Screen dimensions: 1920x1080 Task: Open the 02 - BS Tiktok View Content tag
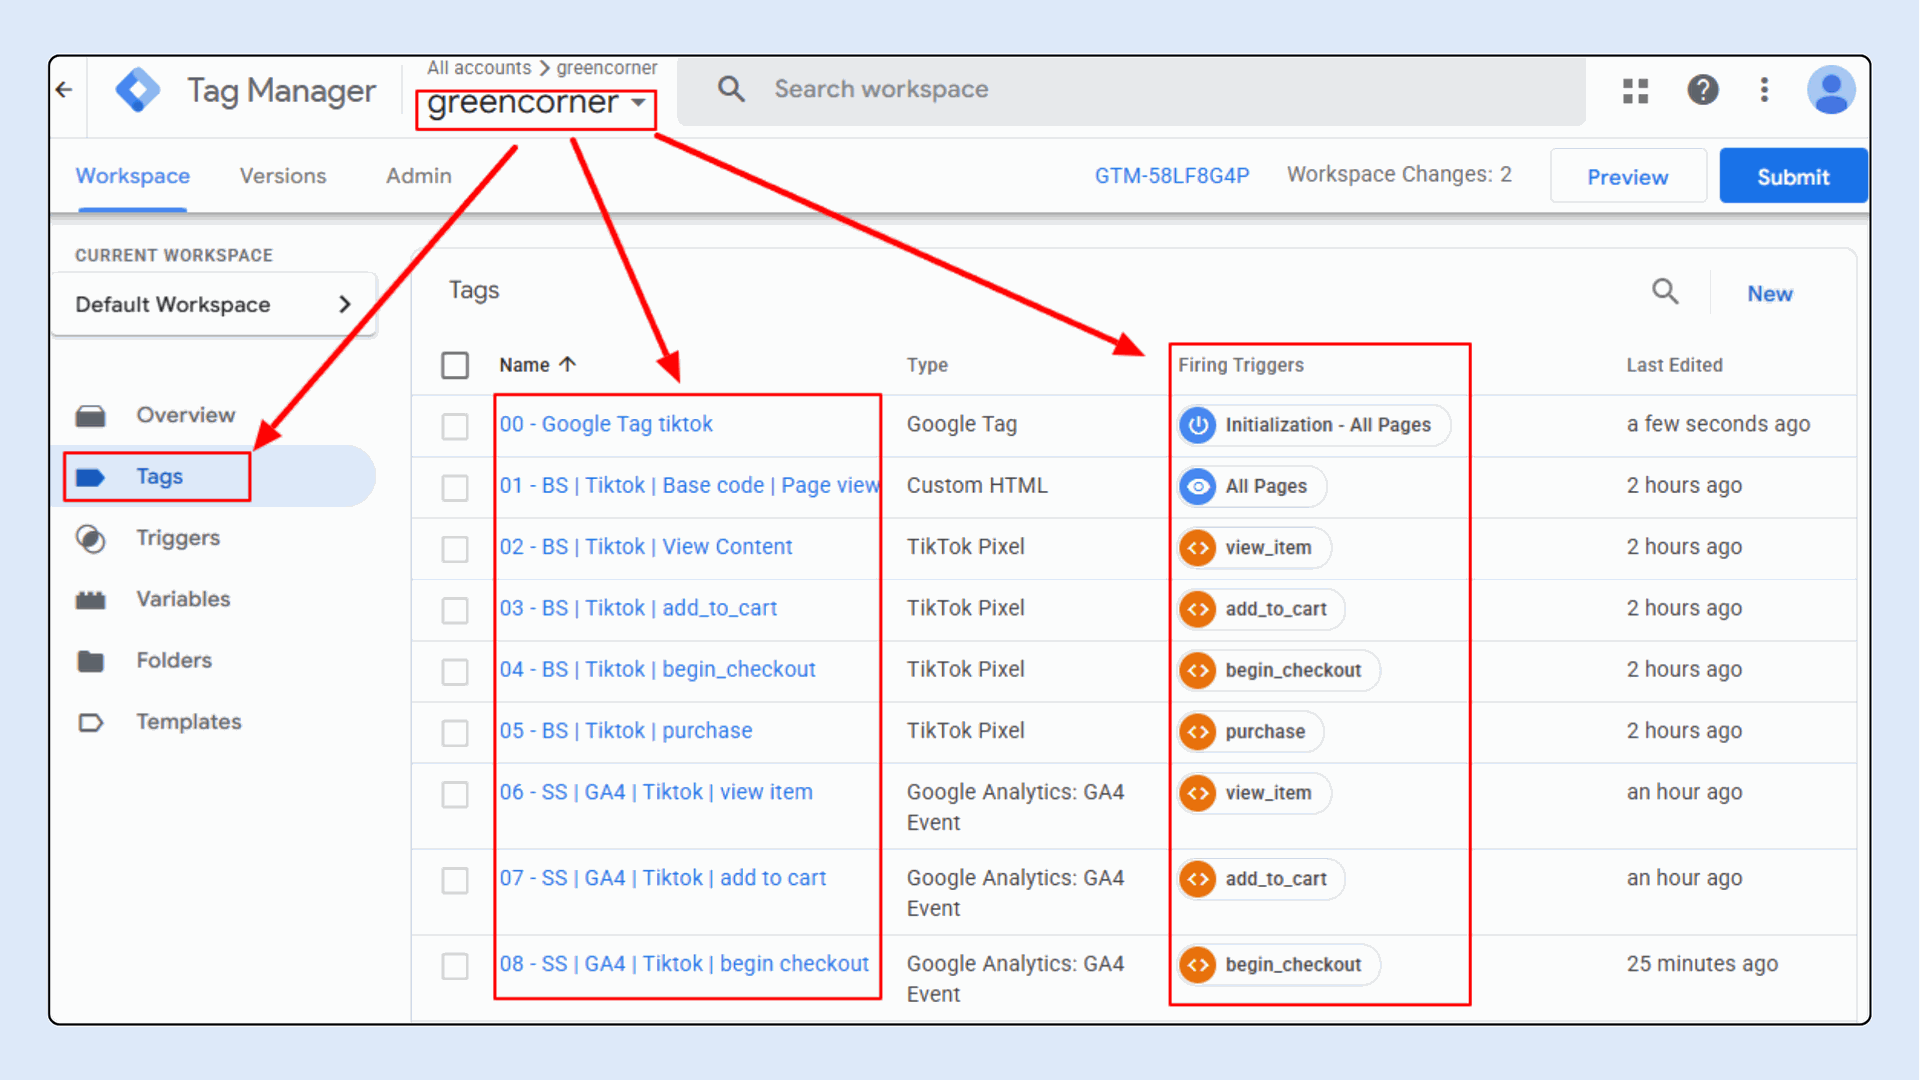pos(646,547)
